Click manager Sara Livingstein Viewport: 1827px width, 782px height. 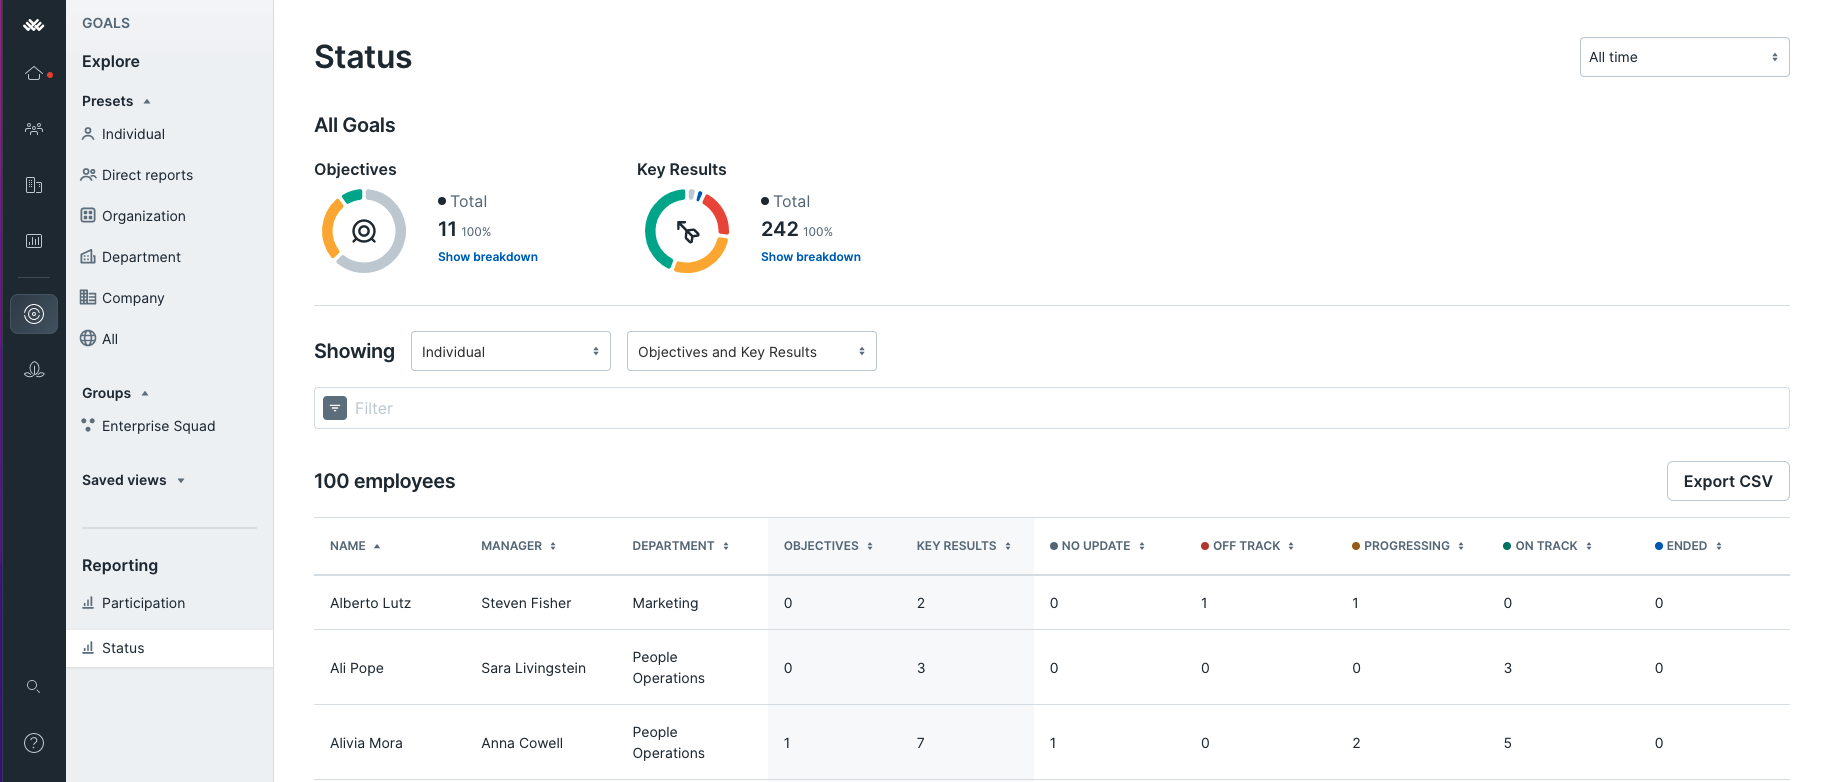534,668
